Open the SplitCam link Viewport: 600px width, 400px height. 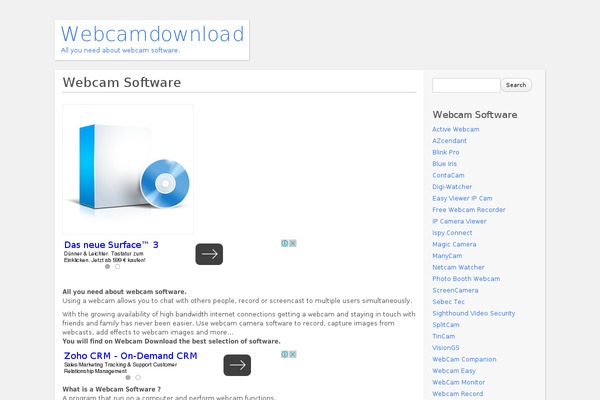(446, 325)
